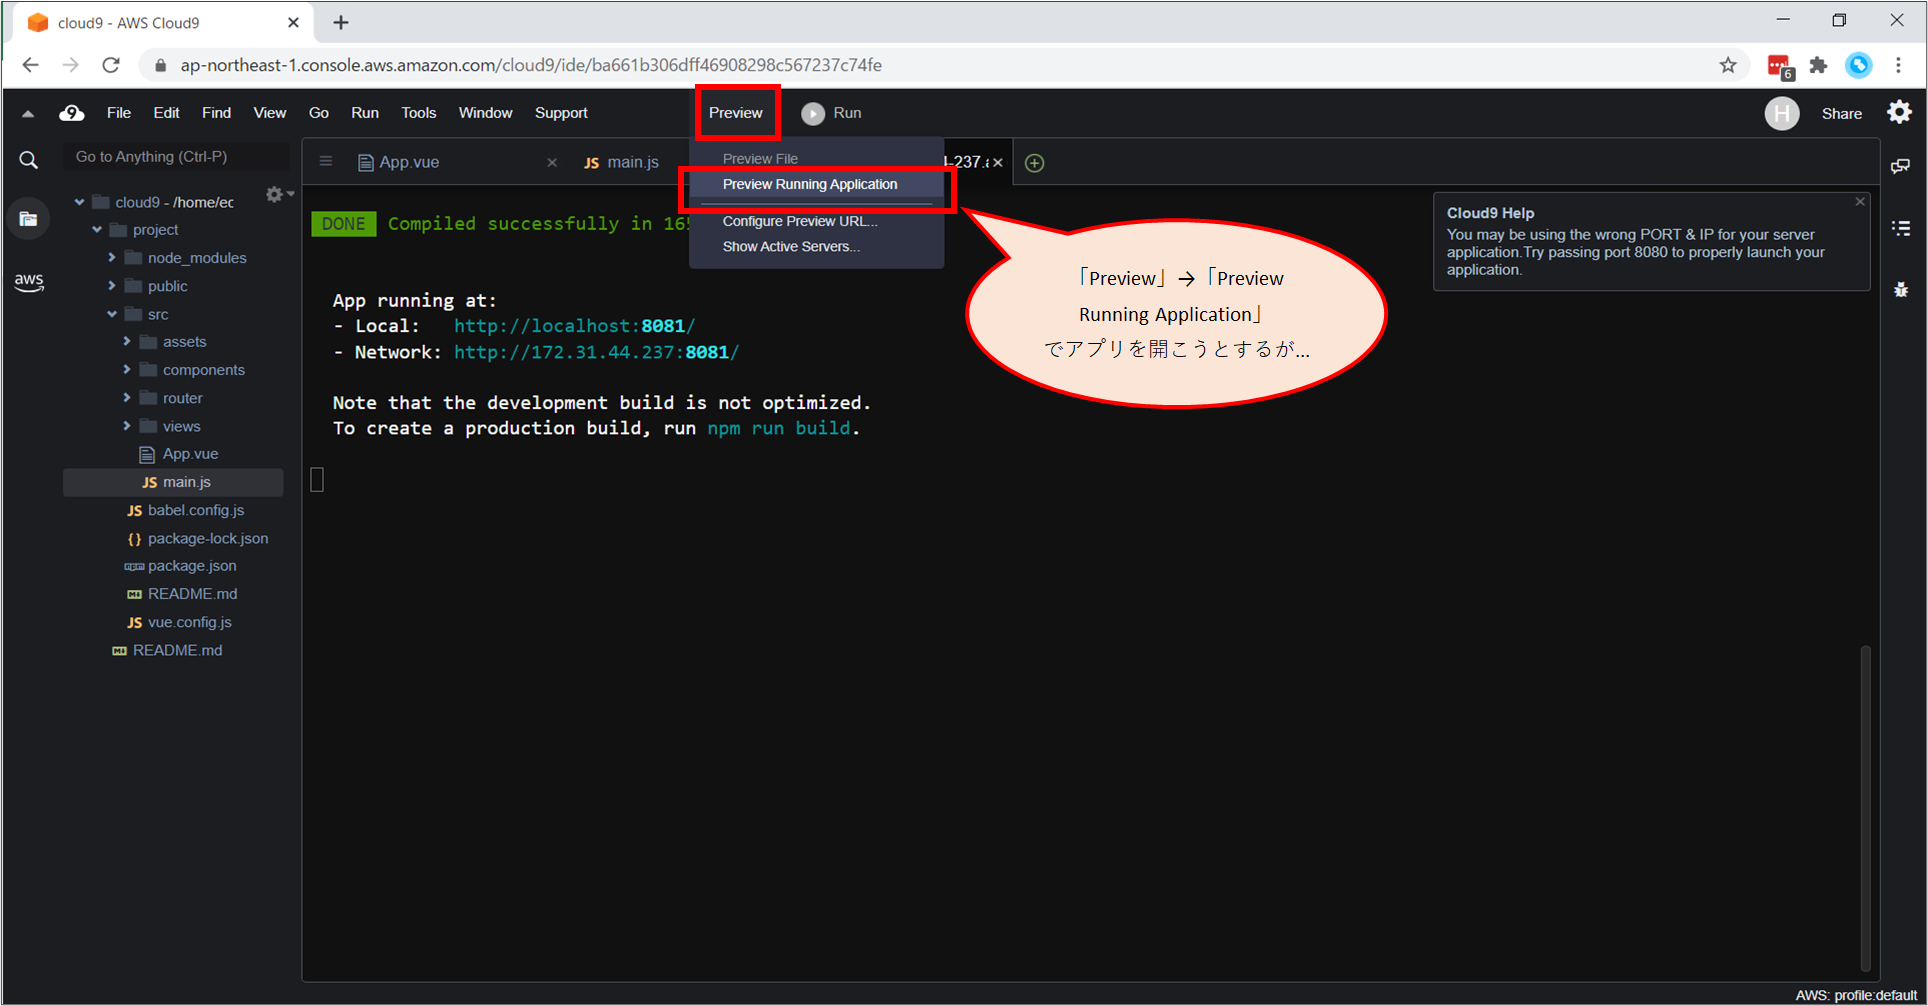Image resolution: width=1928 pixels, height=1006 pixels.
Task: Open Cloud9 preferences gear icon
Action: tap(1899, 112)
